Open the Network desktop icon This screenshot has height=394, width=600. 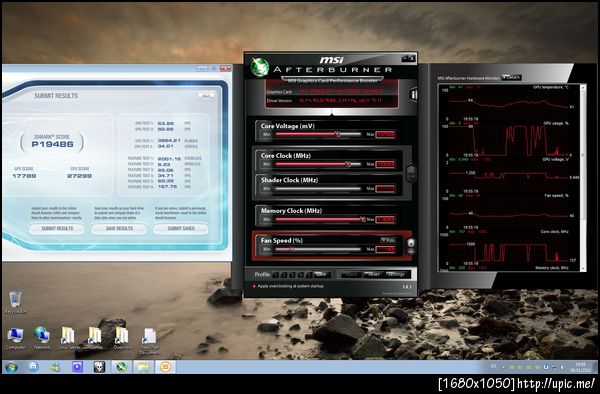point(42,338)
